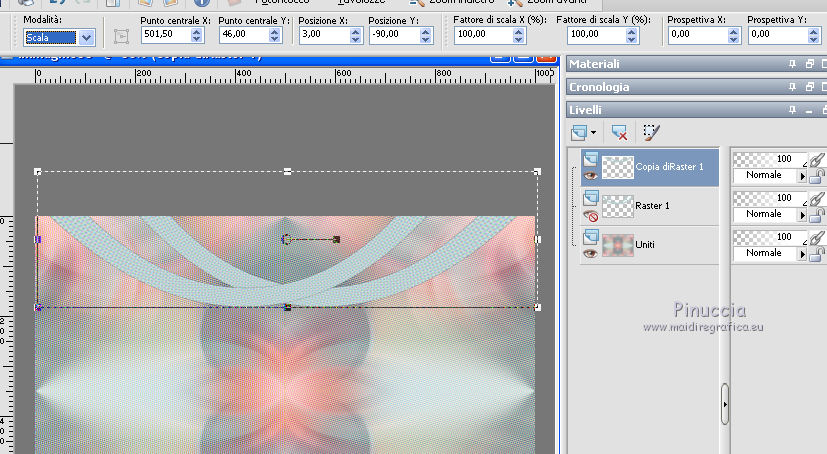The width and height of the screenshot is (827, 454).
Task: Click the transform pivot point on canvas
Action: click(286, 239)
